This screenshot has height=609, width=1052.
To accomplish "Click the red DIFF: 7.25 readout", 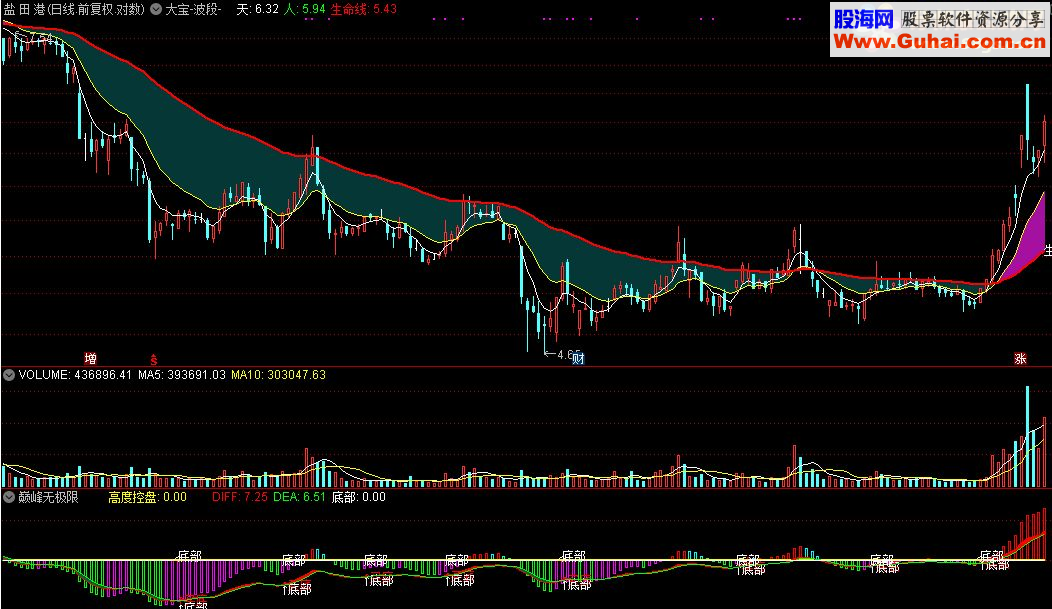I will point(240,497).
